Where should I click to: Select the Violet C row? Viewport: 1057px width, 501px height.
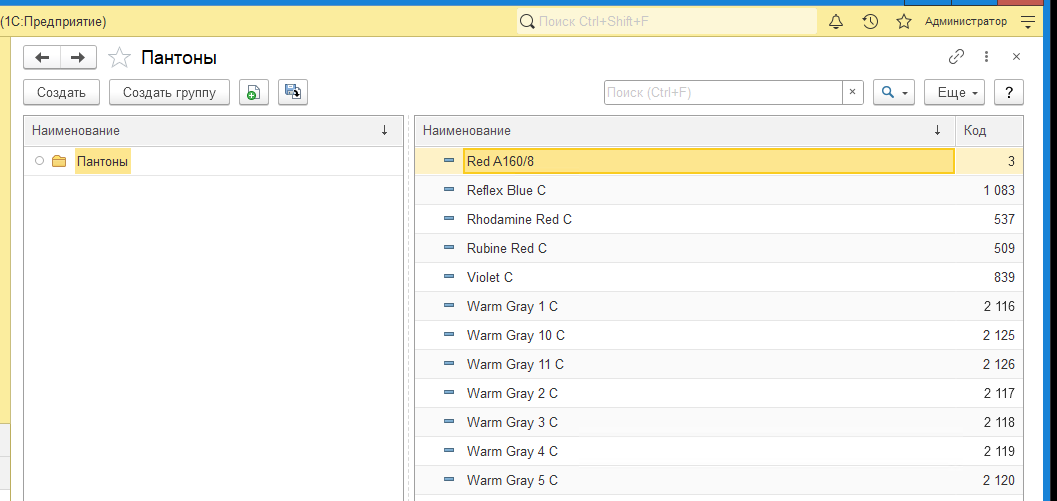click(719, 277)
